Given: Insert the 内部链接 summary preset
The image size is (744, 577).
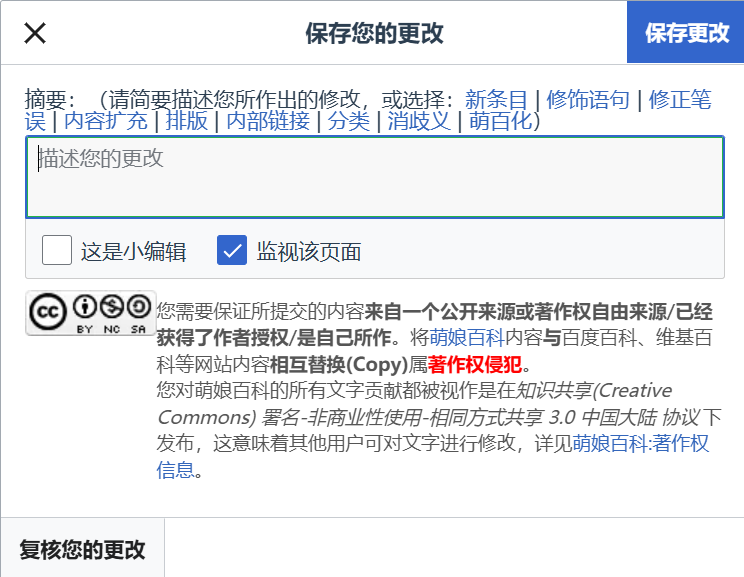Looking at the screenshot, I should pos(268,122).
